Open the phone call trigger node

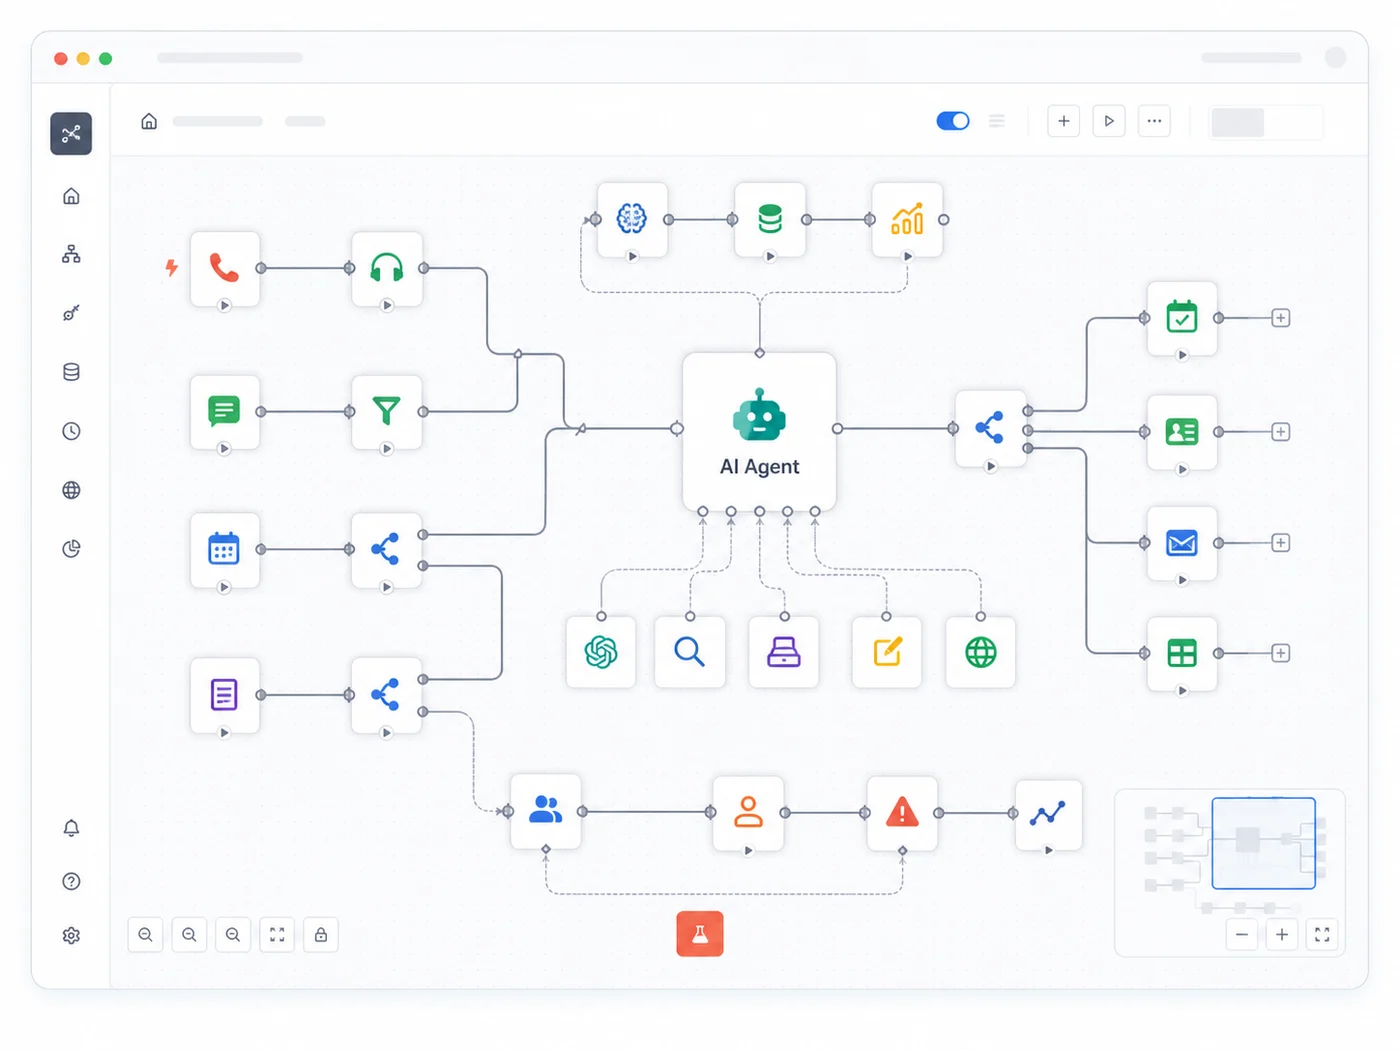tap(225, 268)
